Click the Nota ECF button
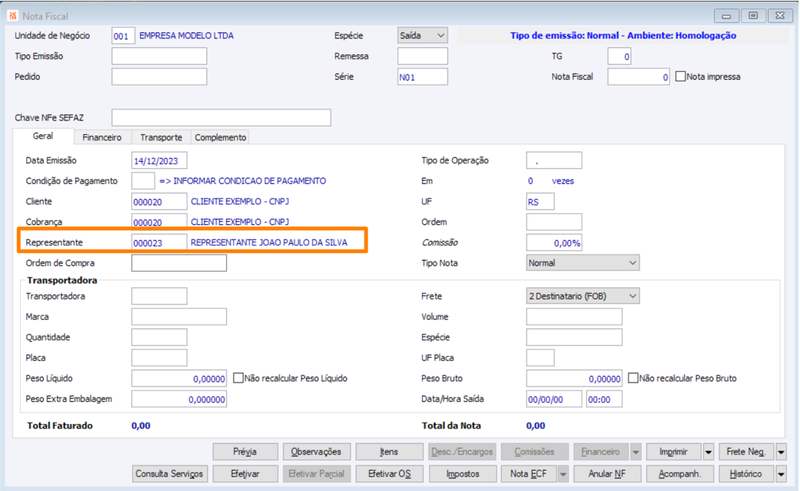This screenshot has height=491, width=800. (529, 474)
